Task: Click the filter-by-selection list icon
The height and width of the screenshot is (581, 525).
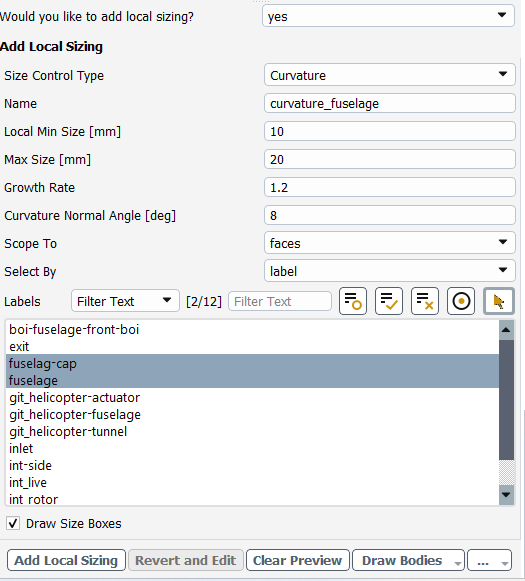Action: (x=353, y=301)
